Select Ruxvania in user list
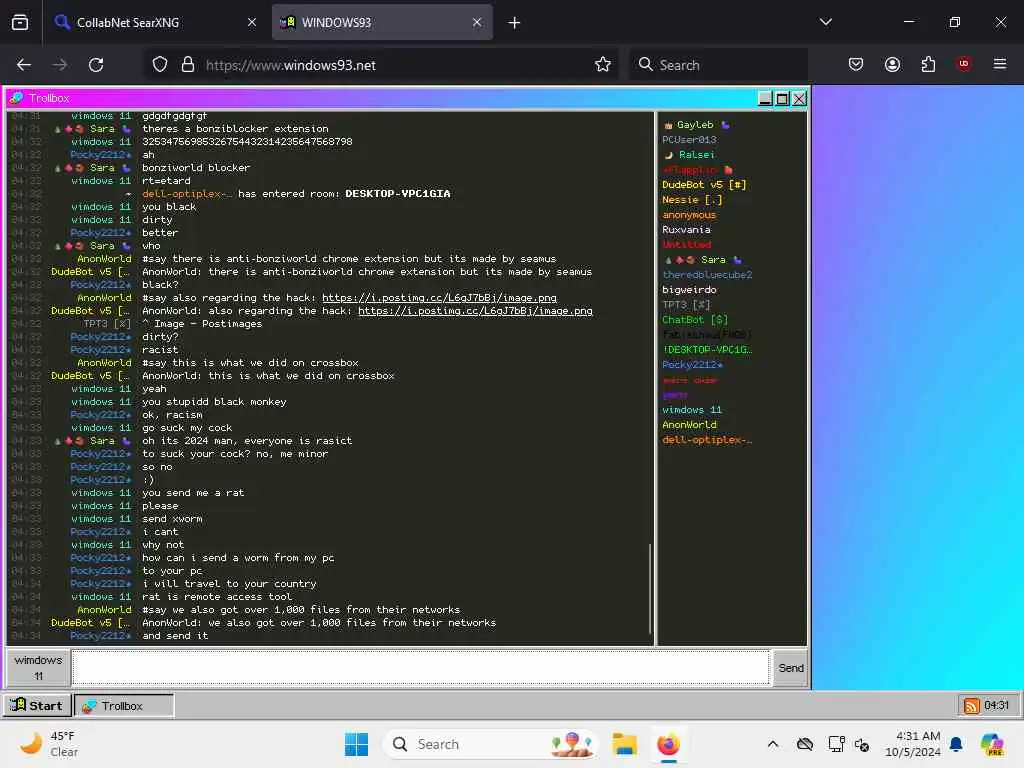 click(686, 230)
